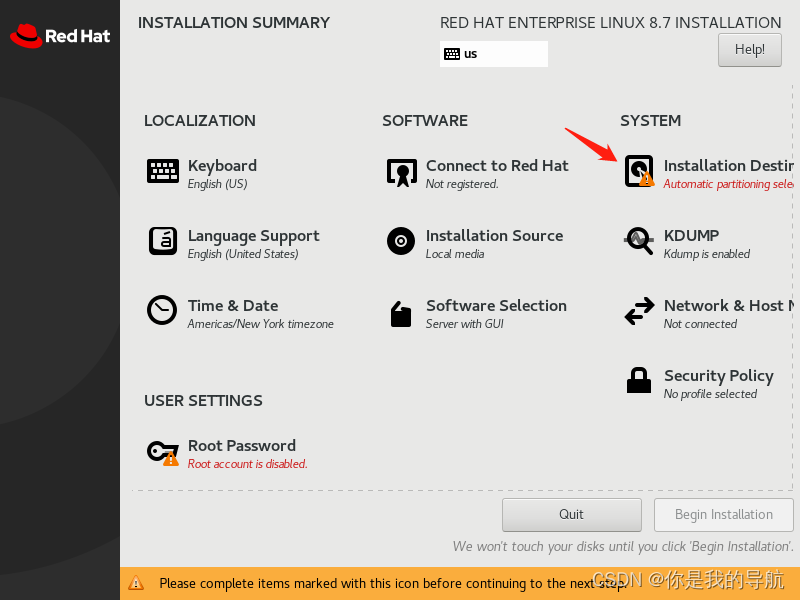This screenshot has height=600, width=800.
Task: Click the 'LOCALIZATION' section heading
Action: point(199,121)
